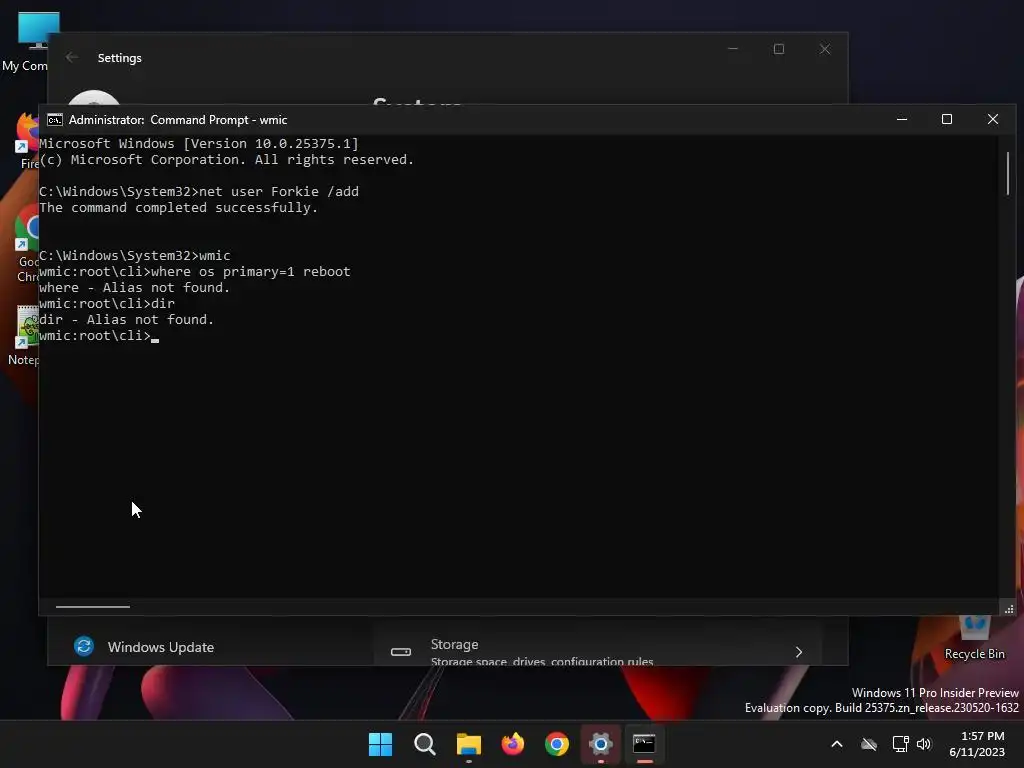Click the Storage drive icon
Screen dimensions: 1024x768
400,652
